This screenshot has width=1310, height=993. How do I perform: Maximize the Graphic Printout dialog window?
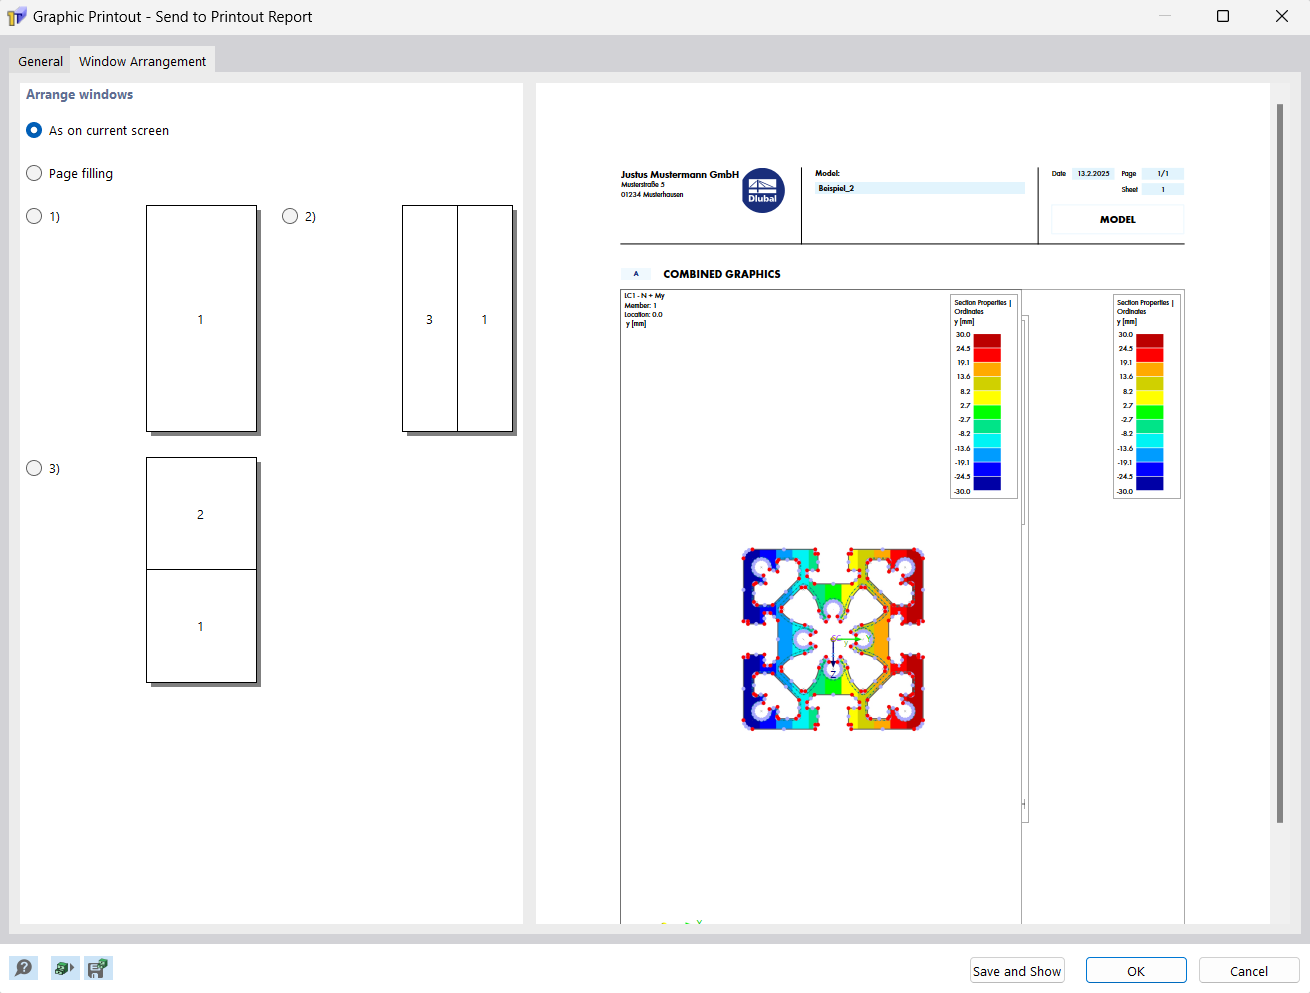click(x=1223, y=16)
